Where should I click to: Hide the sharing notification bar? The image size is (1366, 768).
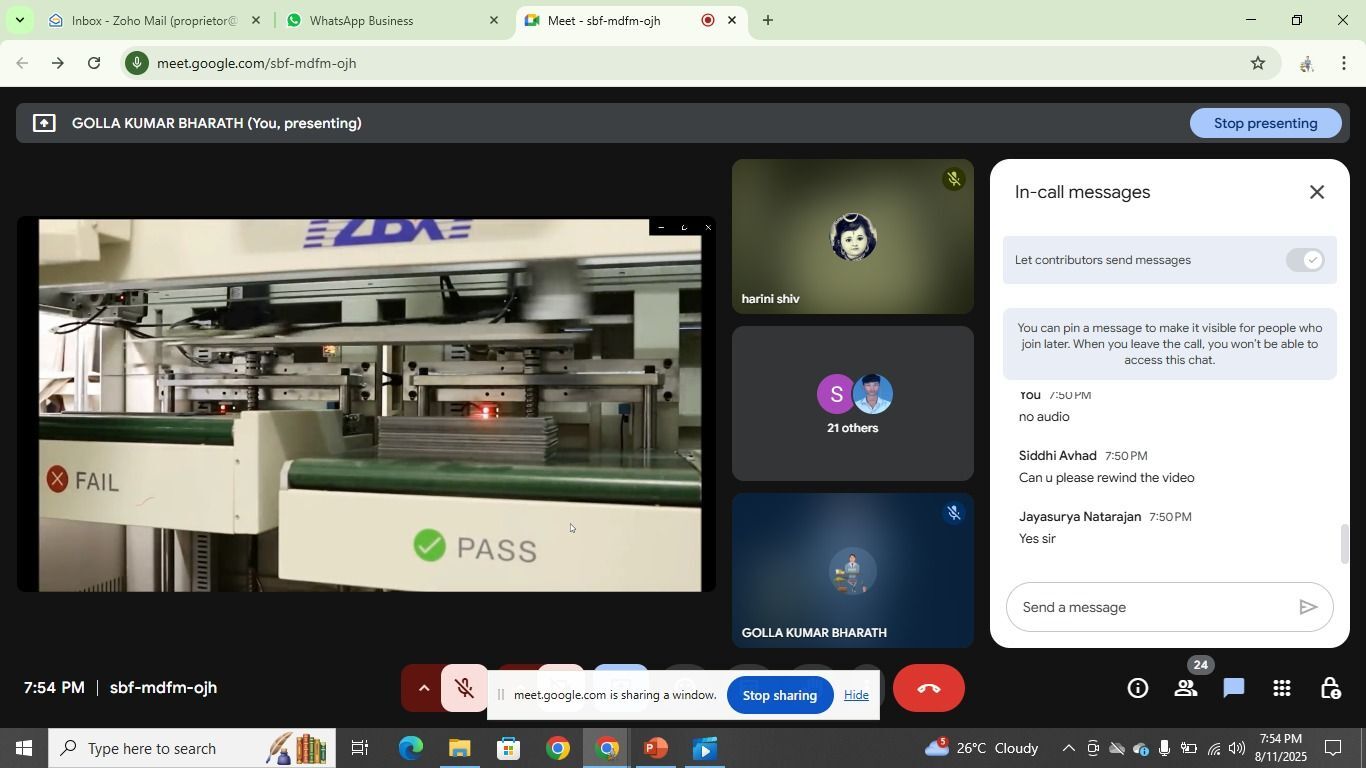(x=856, y=695)
